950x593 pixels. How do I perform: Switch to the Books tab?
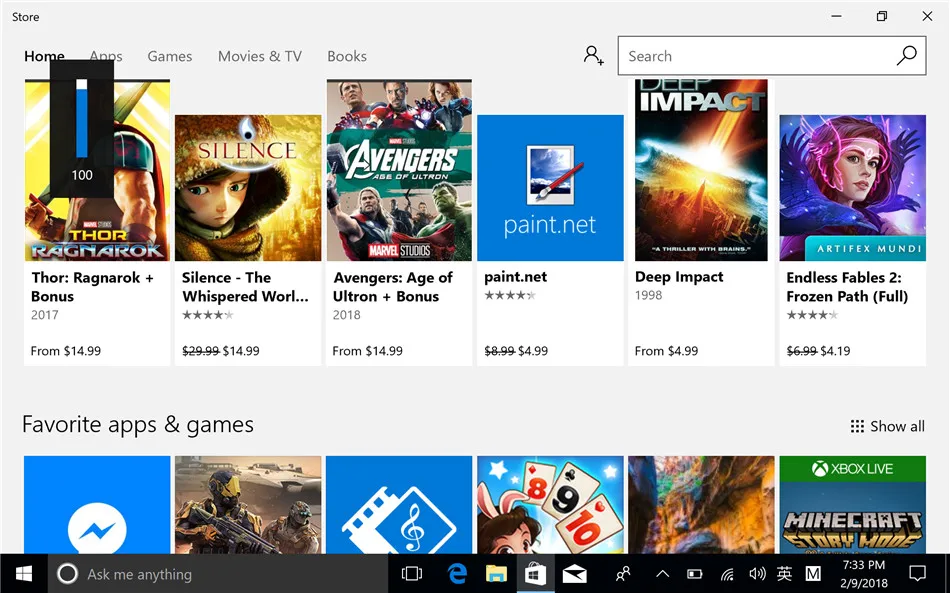(347, 56)
